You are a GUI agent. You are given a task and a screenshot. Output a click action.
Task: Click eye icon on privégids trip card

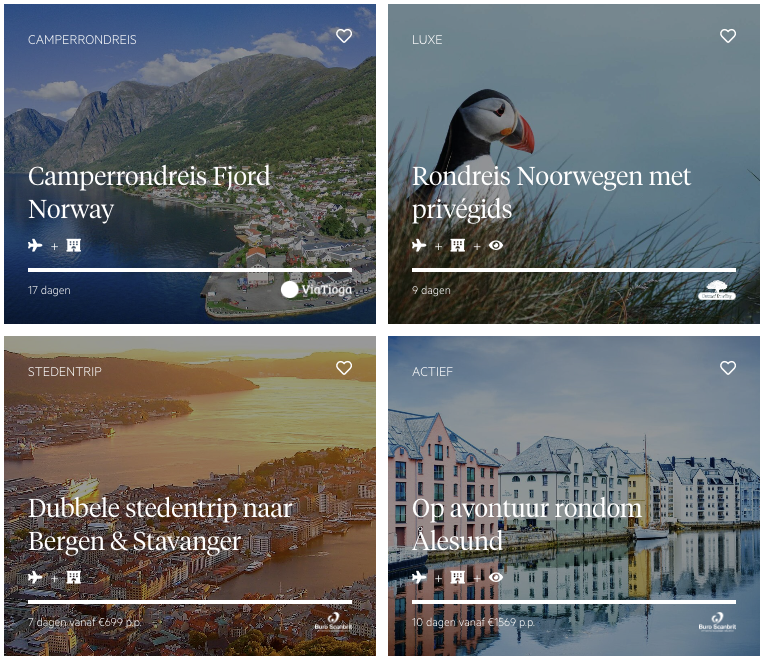click(x=496, y=245)
